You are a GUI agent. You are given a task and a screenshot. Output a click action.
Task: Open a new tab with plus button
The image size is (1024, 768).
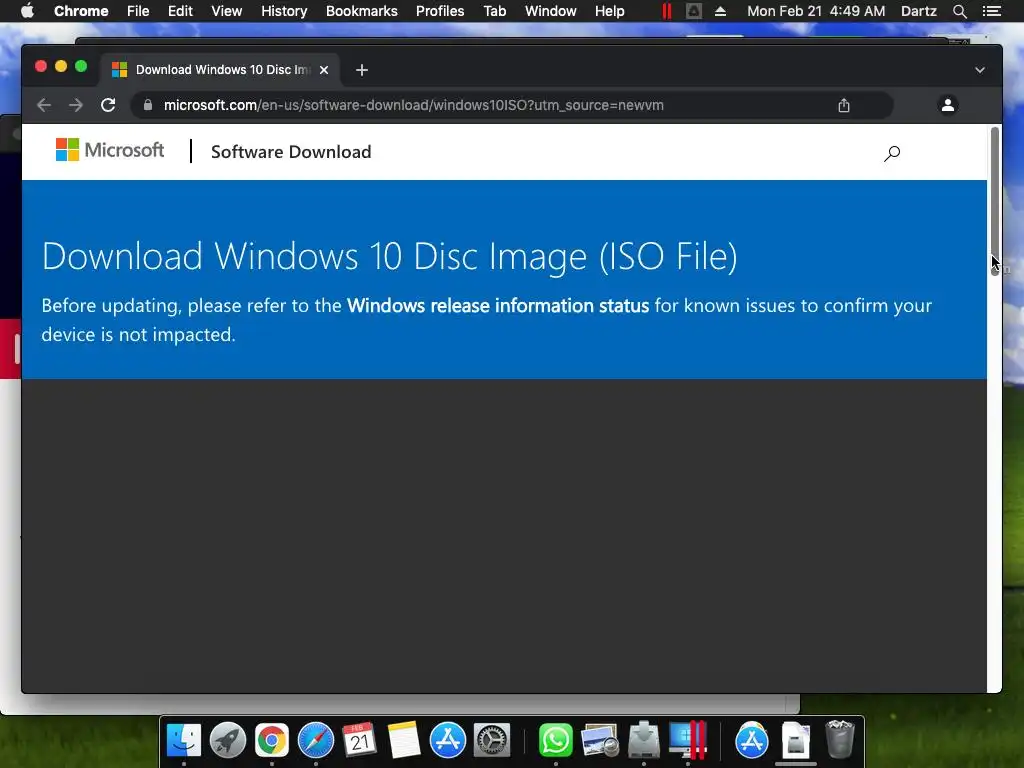coord(362,70)
